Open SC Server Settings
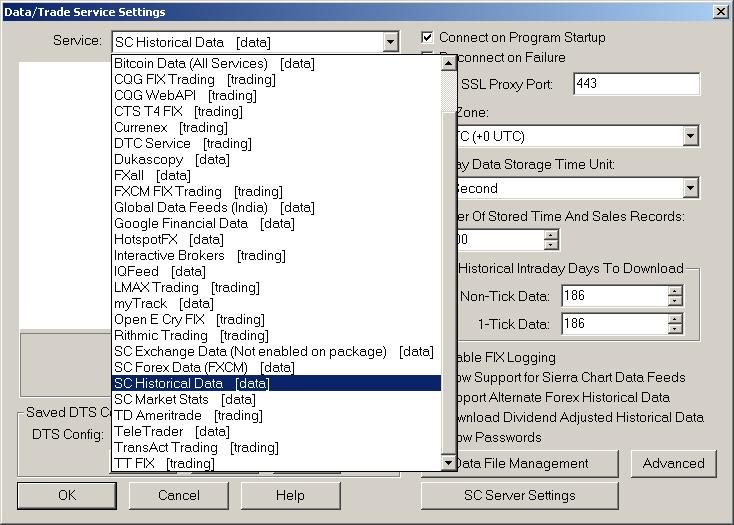734x525 pixels. click(520, 496)
